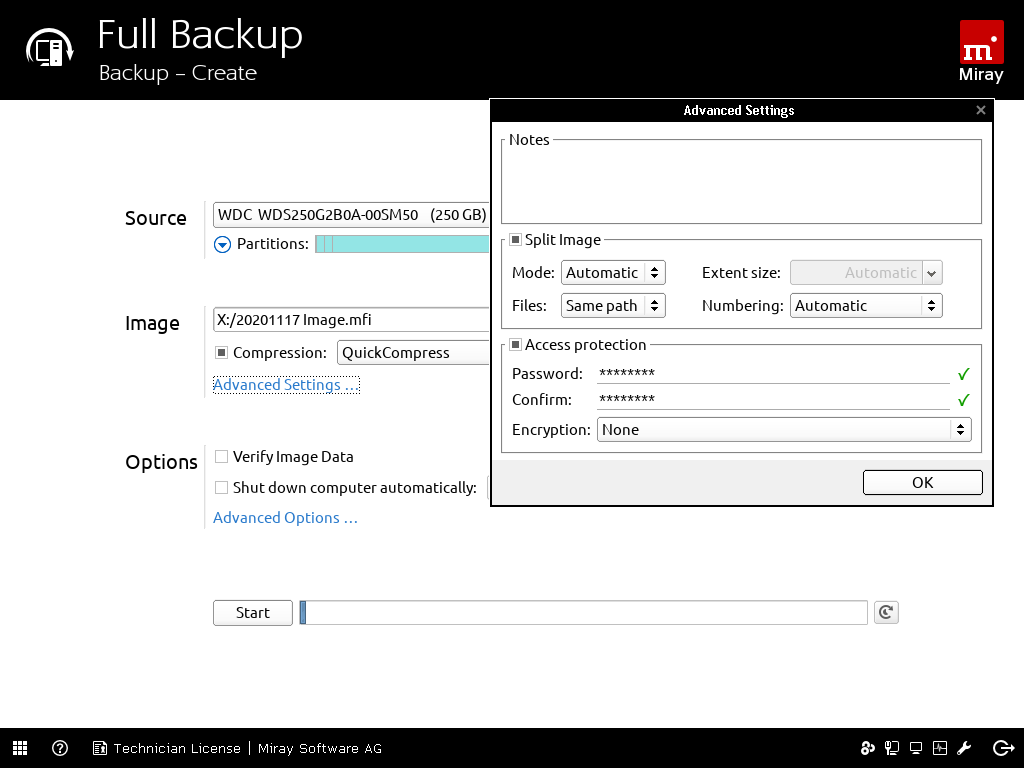The height and width of the screenshot is (768, 1024).
Task: Click the network settings icon in bottom bar
Action: click(890, 748)
